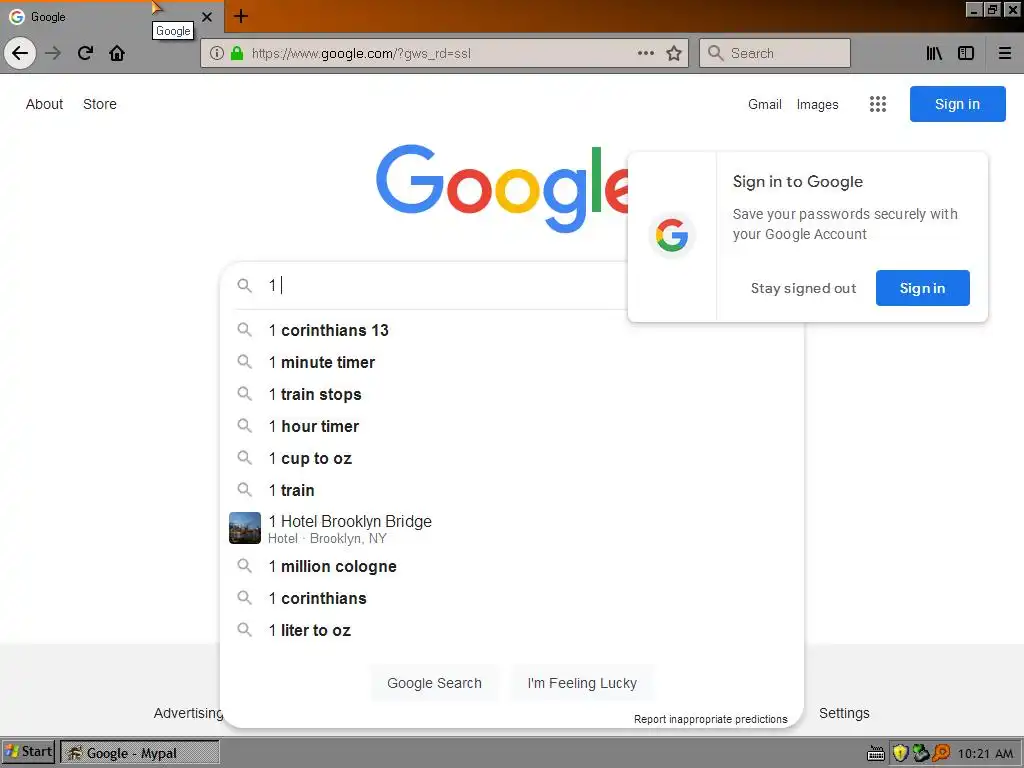Open the 1 Hotel Brooklyn Bridge thumbnail

245,528
